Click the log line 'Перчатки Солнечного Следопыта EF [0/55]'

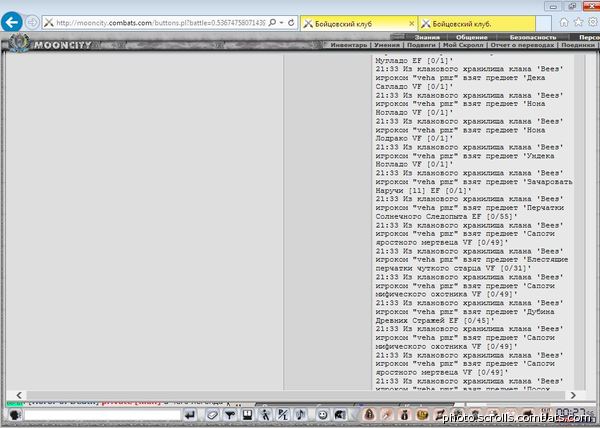[470, 212]
